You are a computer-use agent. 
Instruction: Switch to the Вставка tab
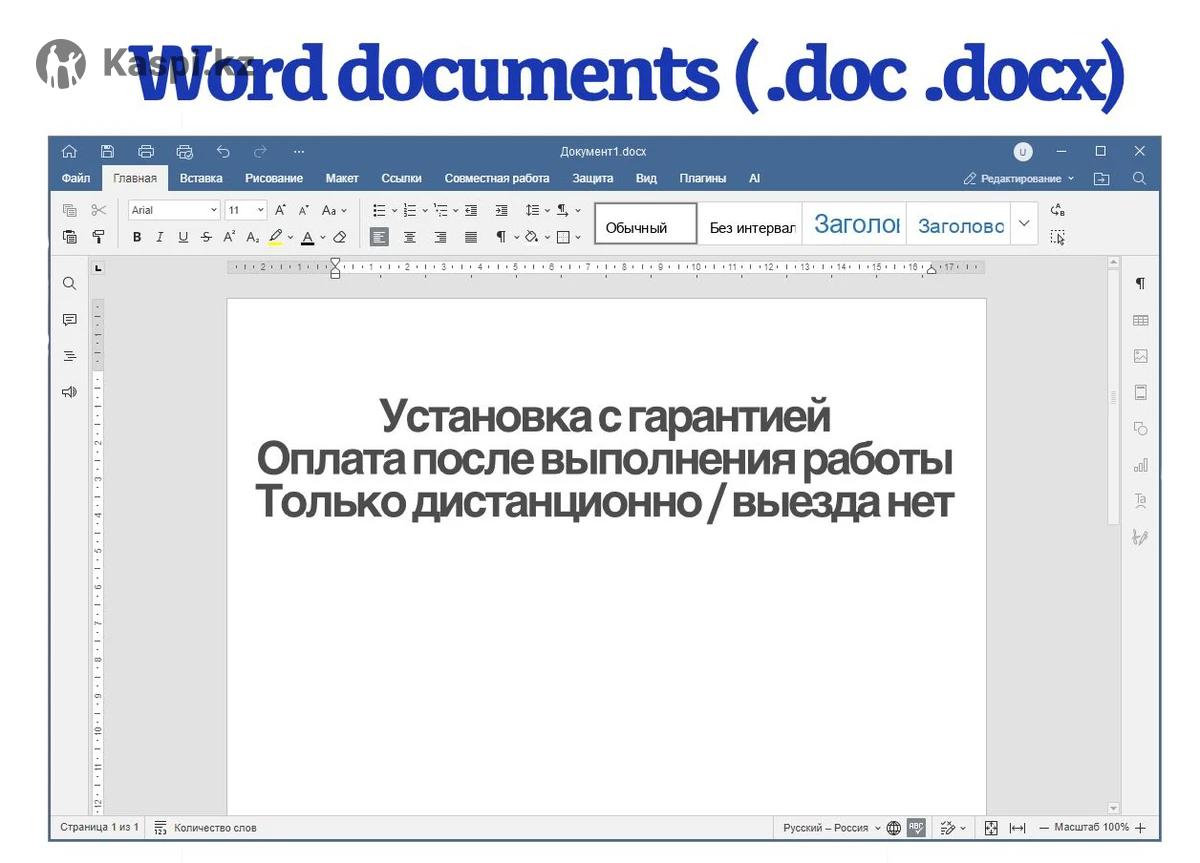coord(201,178)
